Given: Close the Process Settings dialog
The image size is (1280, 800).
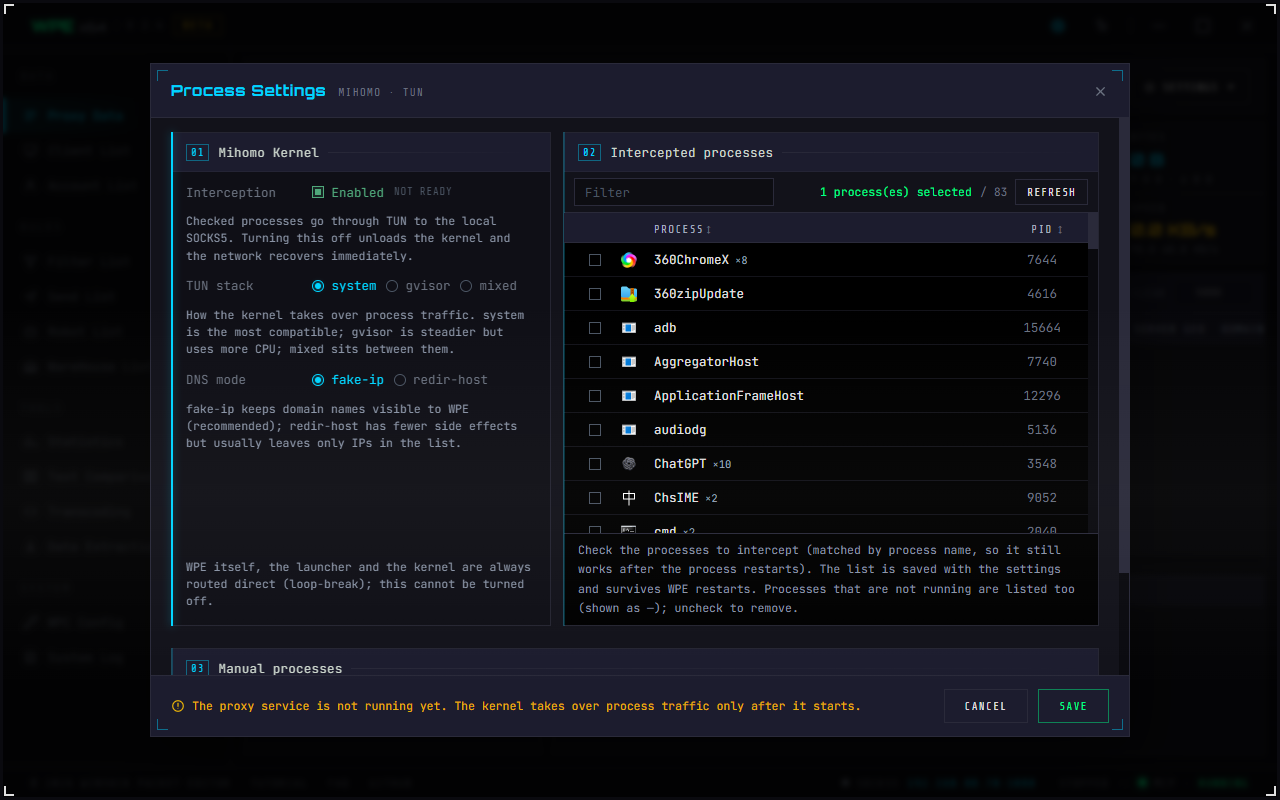Looking at the screenshot, I should click(x=1100, y=91).
